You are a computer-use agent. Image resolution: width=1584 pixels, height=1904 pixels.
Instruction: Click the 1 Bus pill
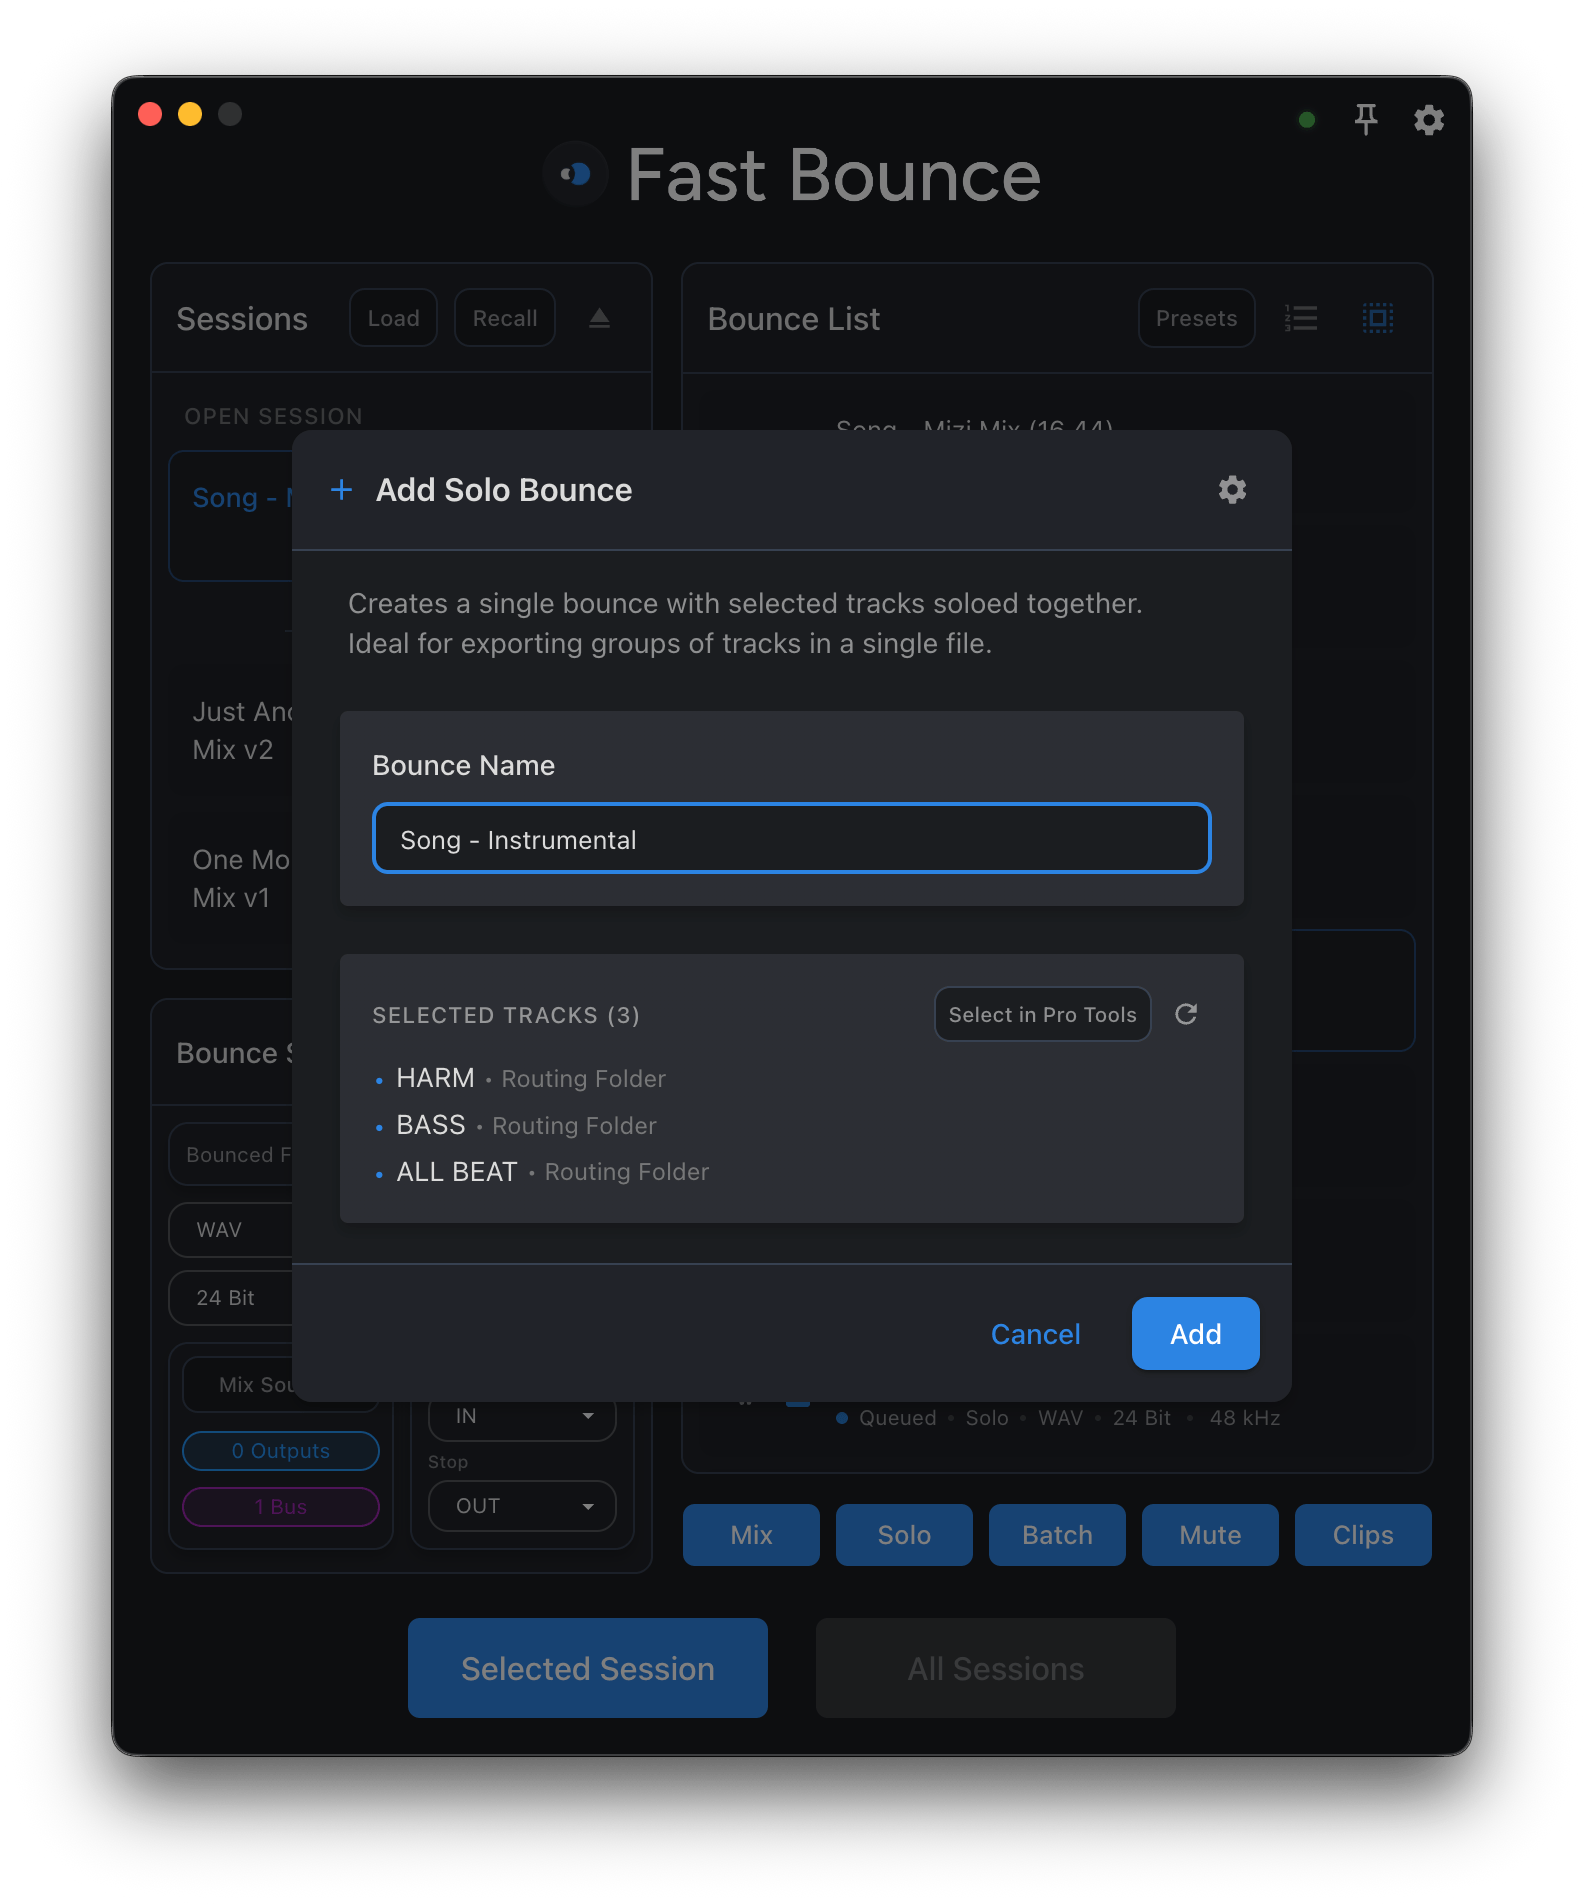point(281,1507)
